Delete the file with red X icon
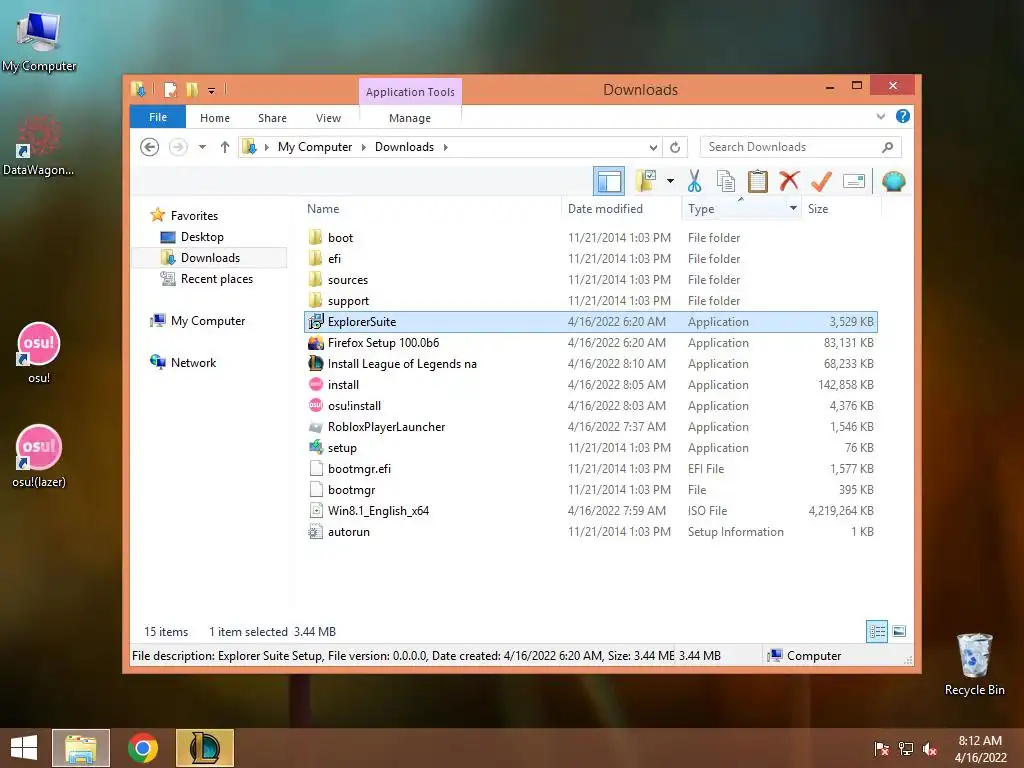Viewport: 1024px width, 768px height. (x=789, y=181)
